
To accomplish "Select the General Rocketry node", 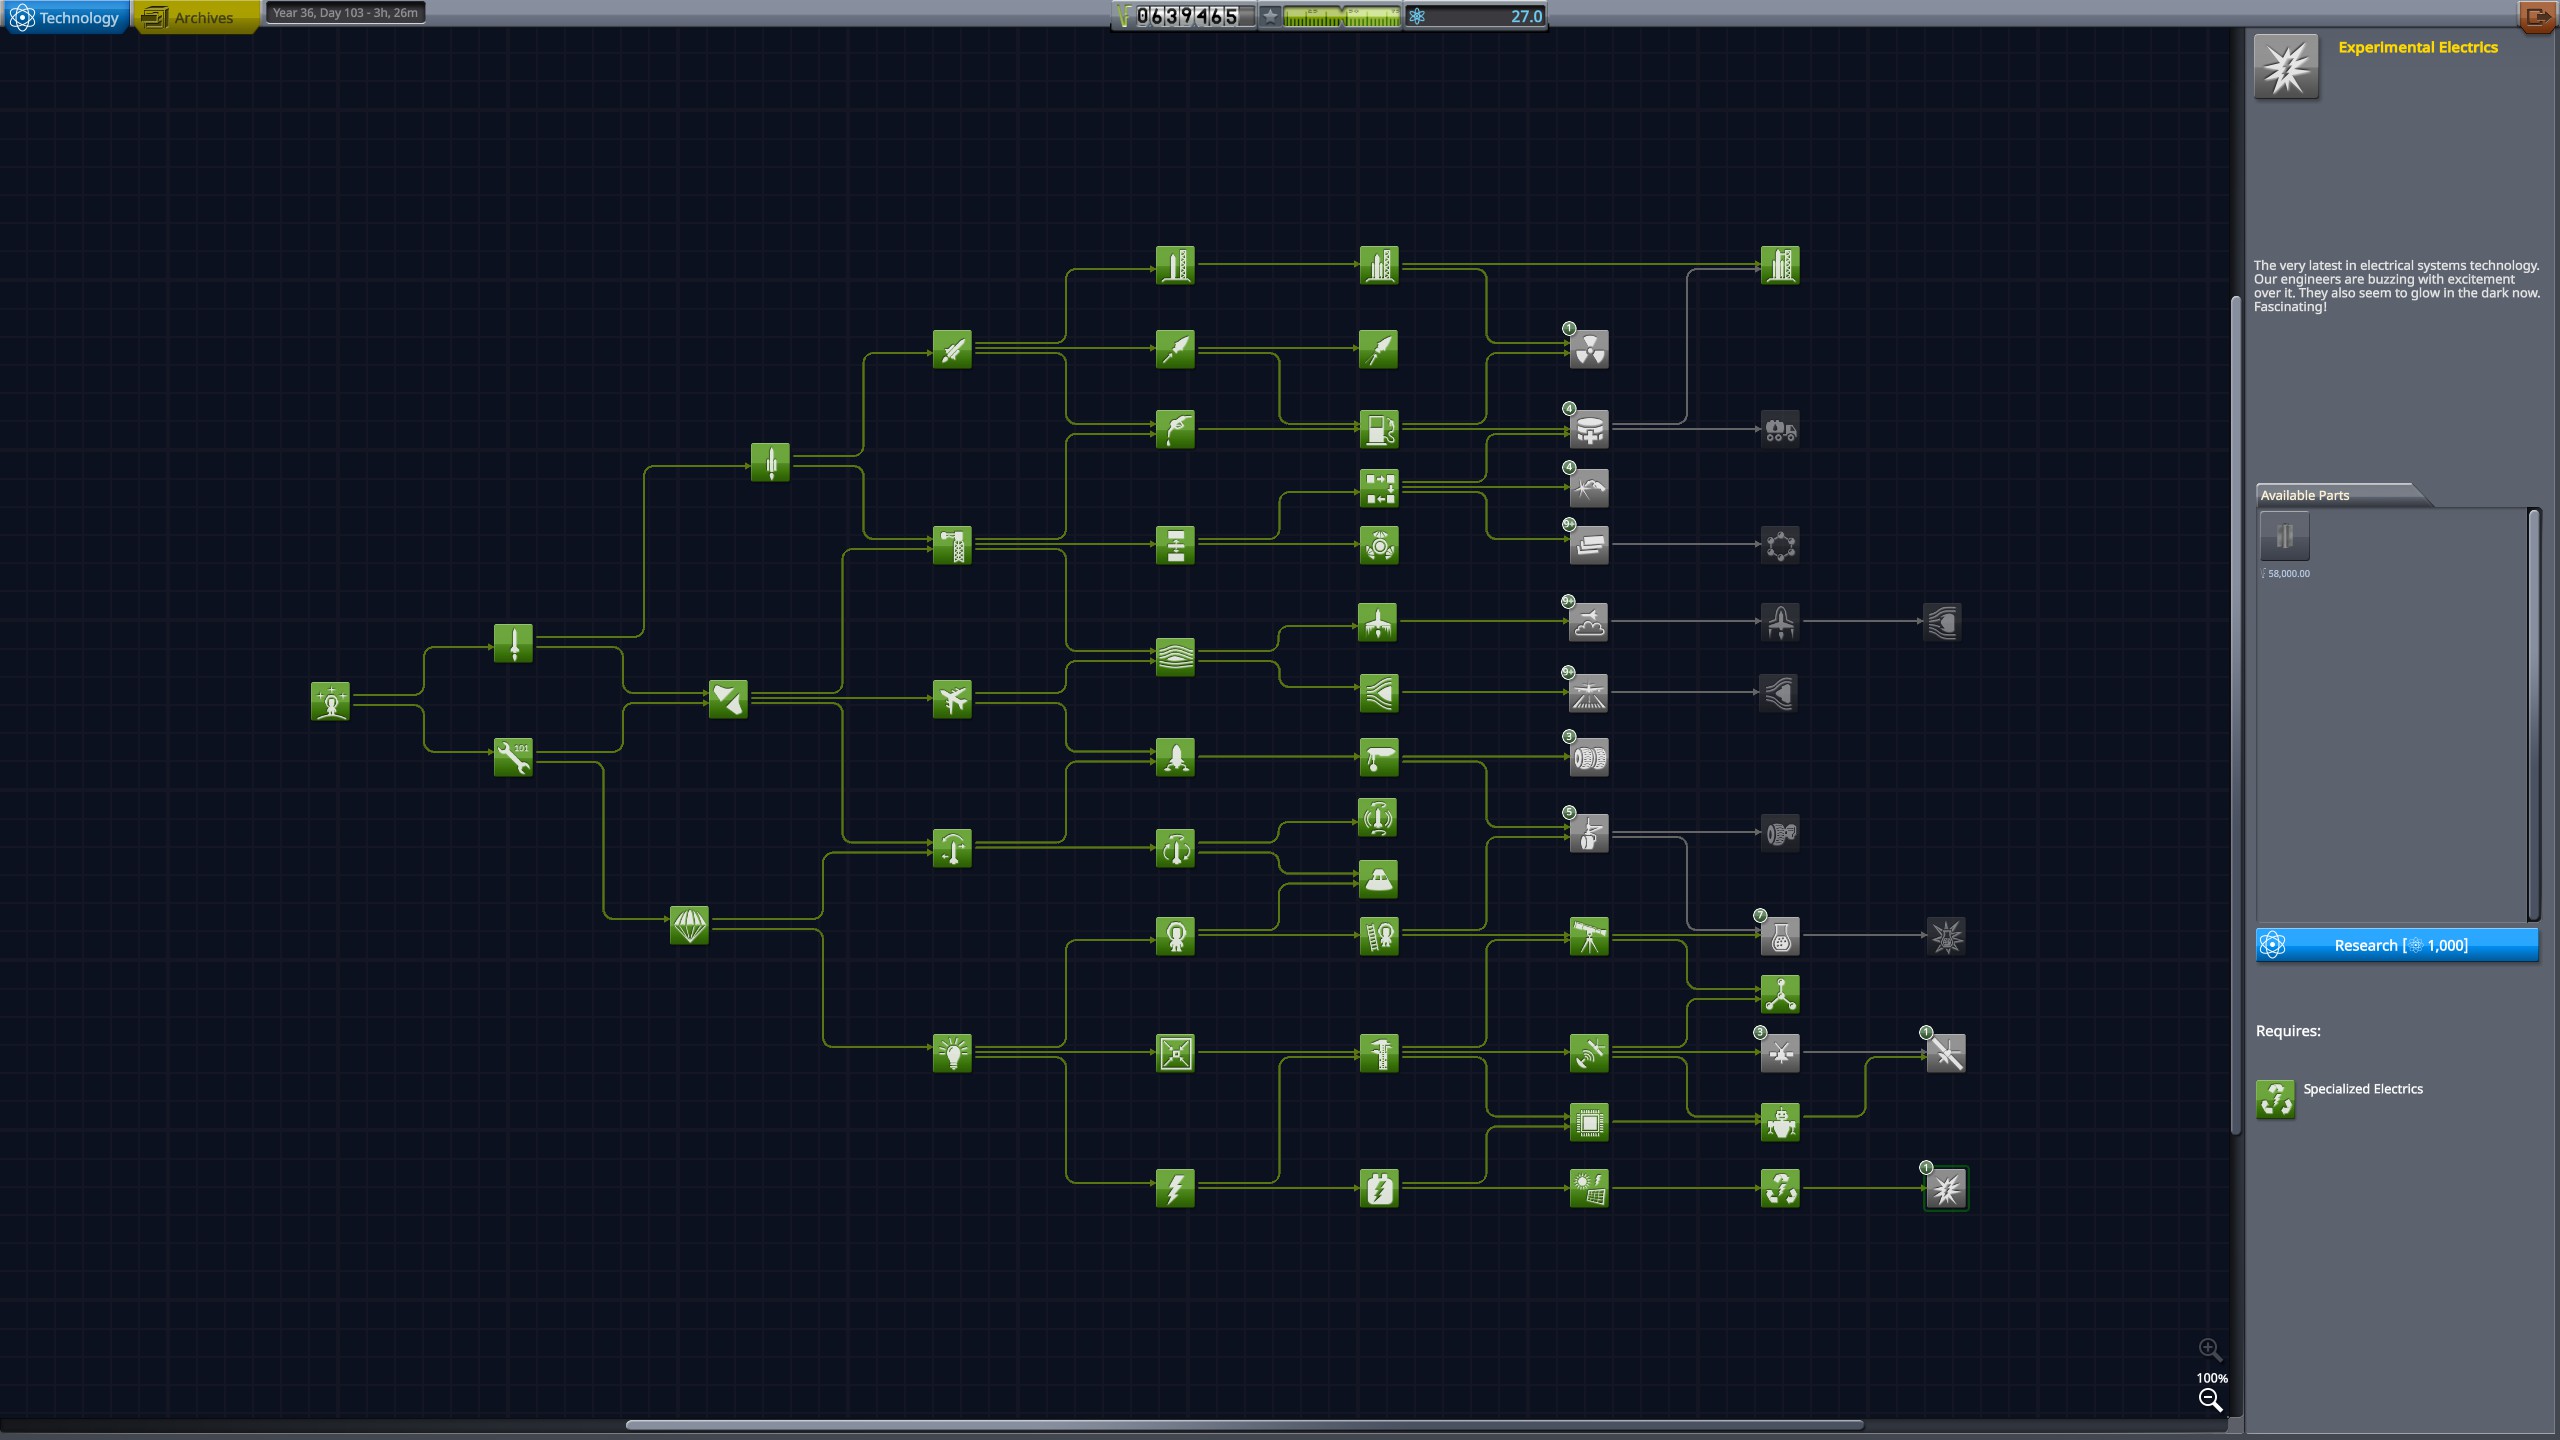I will coord(770,462).
